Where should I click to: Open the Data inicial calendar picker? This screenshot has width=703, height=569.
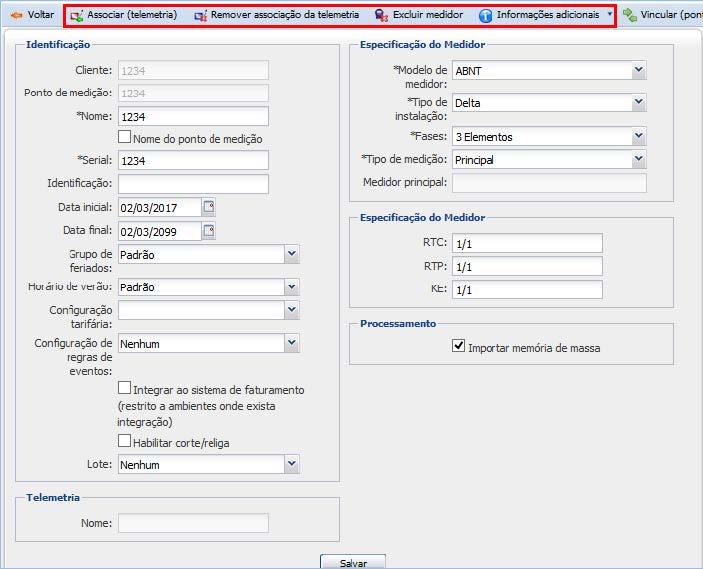coord(209,207)
